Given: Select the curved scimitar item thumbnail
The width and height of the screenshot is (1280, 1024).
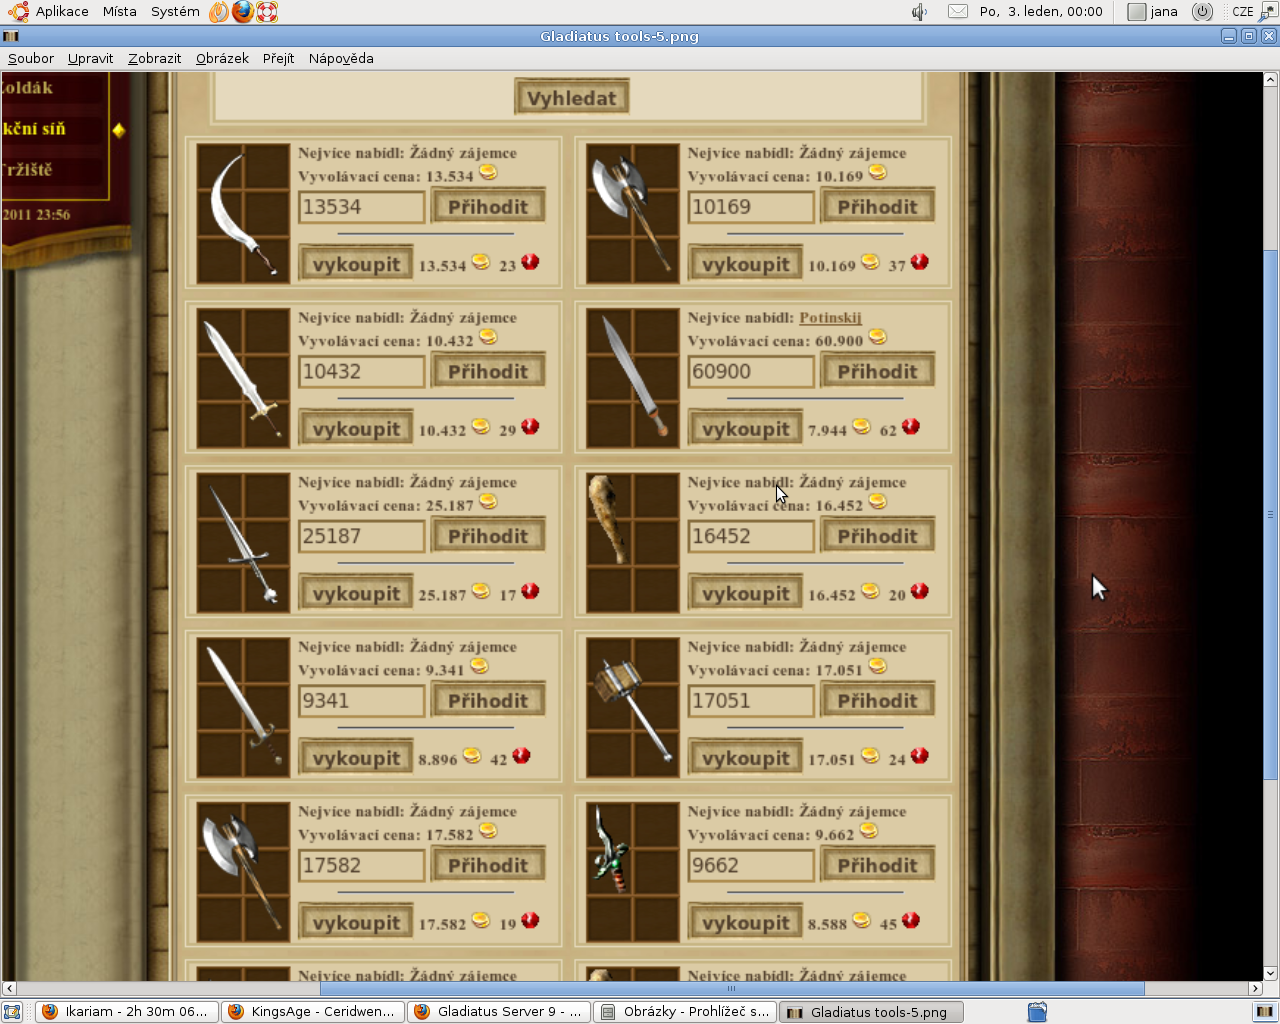Looking at the screenshot, I should pos(243,213).
